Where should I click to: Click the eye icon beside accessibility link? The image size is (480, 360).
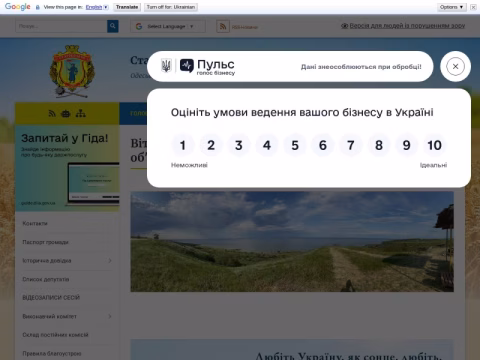[345, 26]
